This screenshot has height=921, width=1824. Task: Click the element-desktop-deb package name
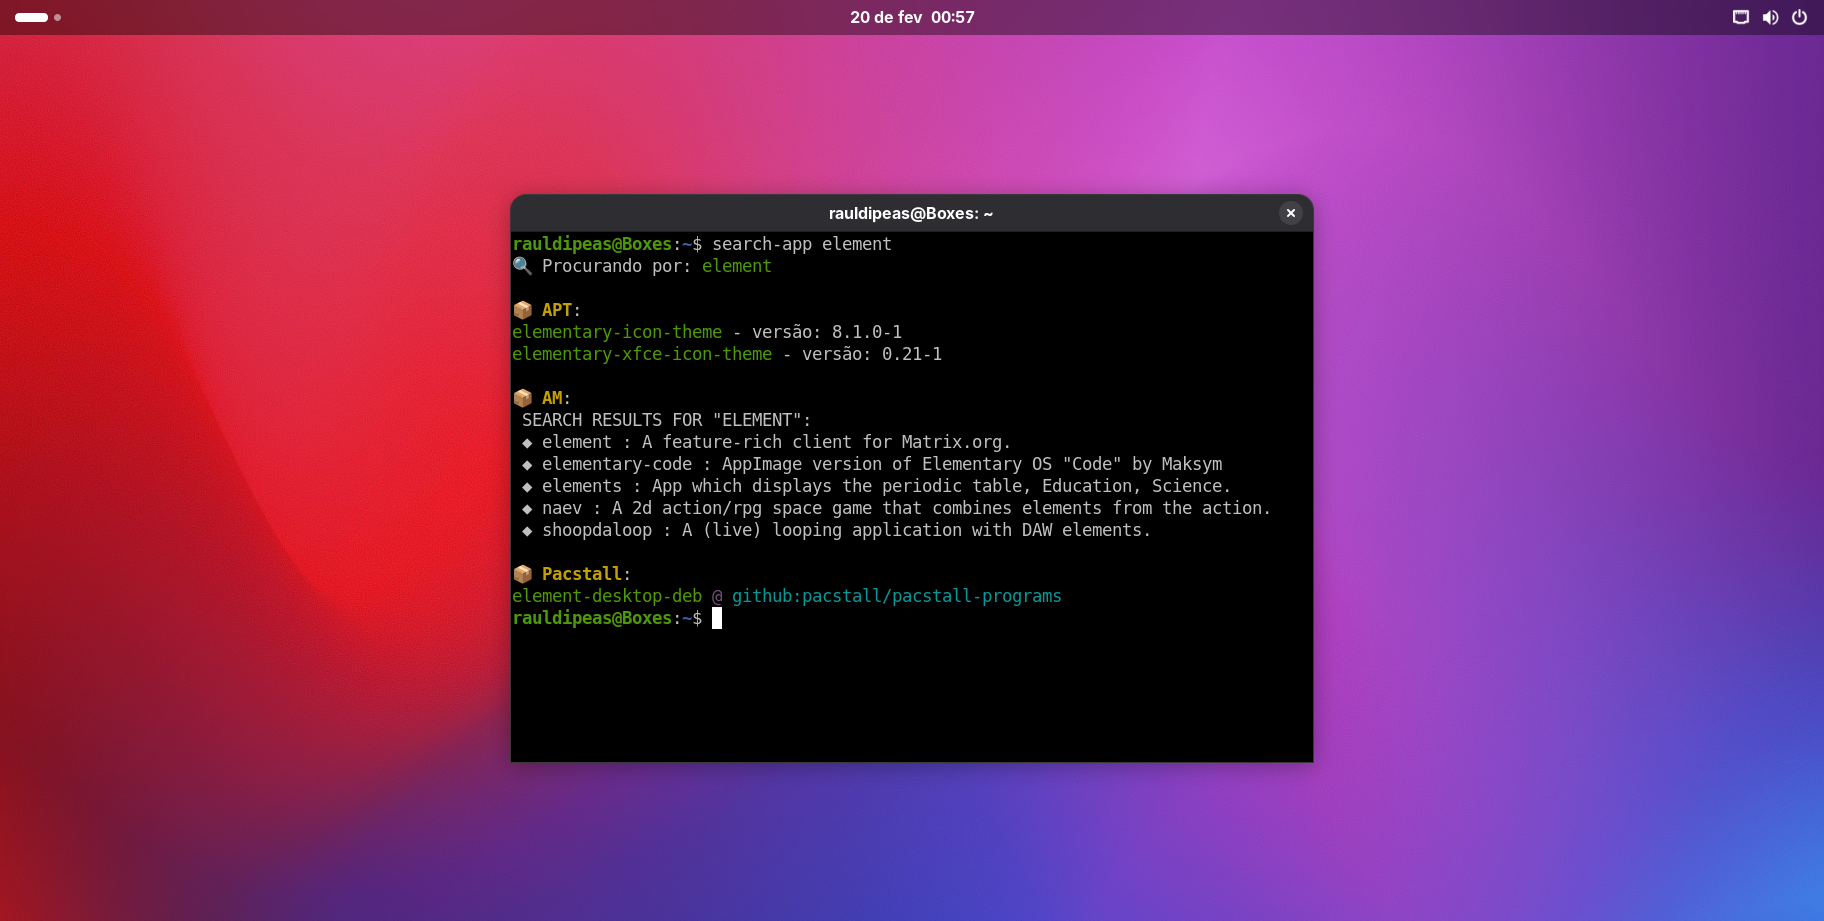(x=607, y=596)
